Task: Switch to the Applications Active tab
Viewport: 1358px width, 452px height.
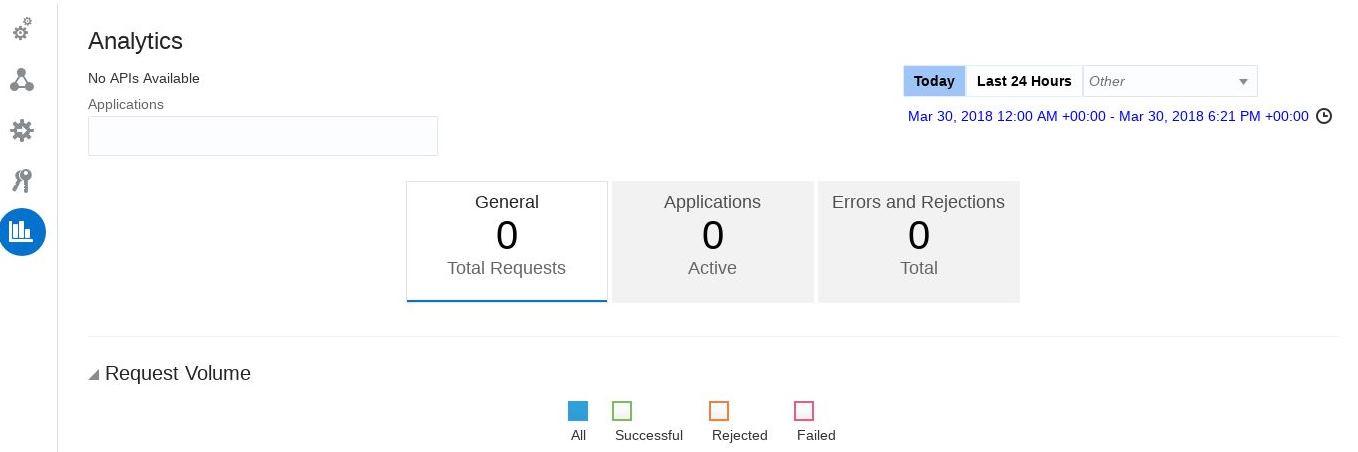Action: click(712, 241)
